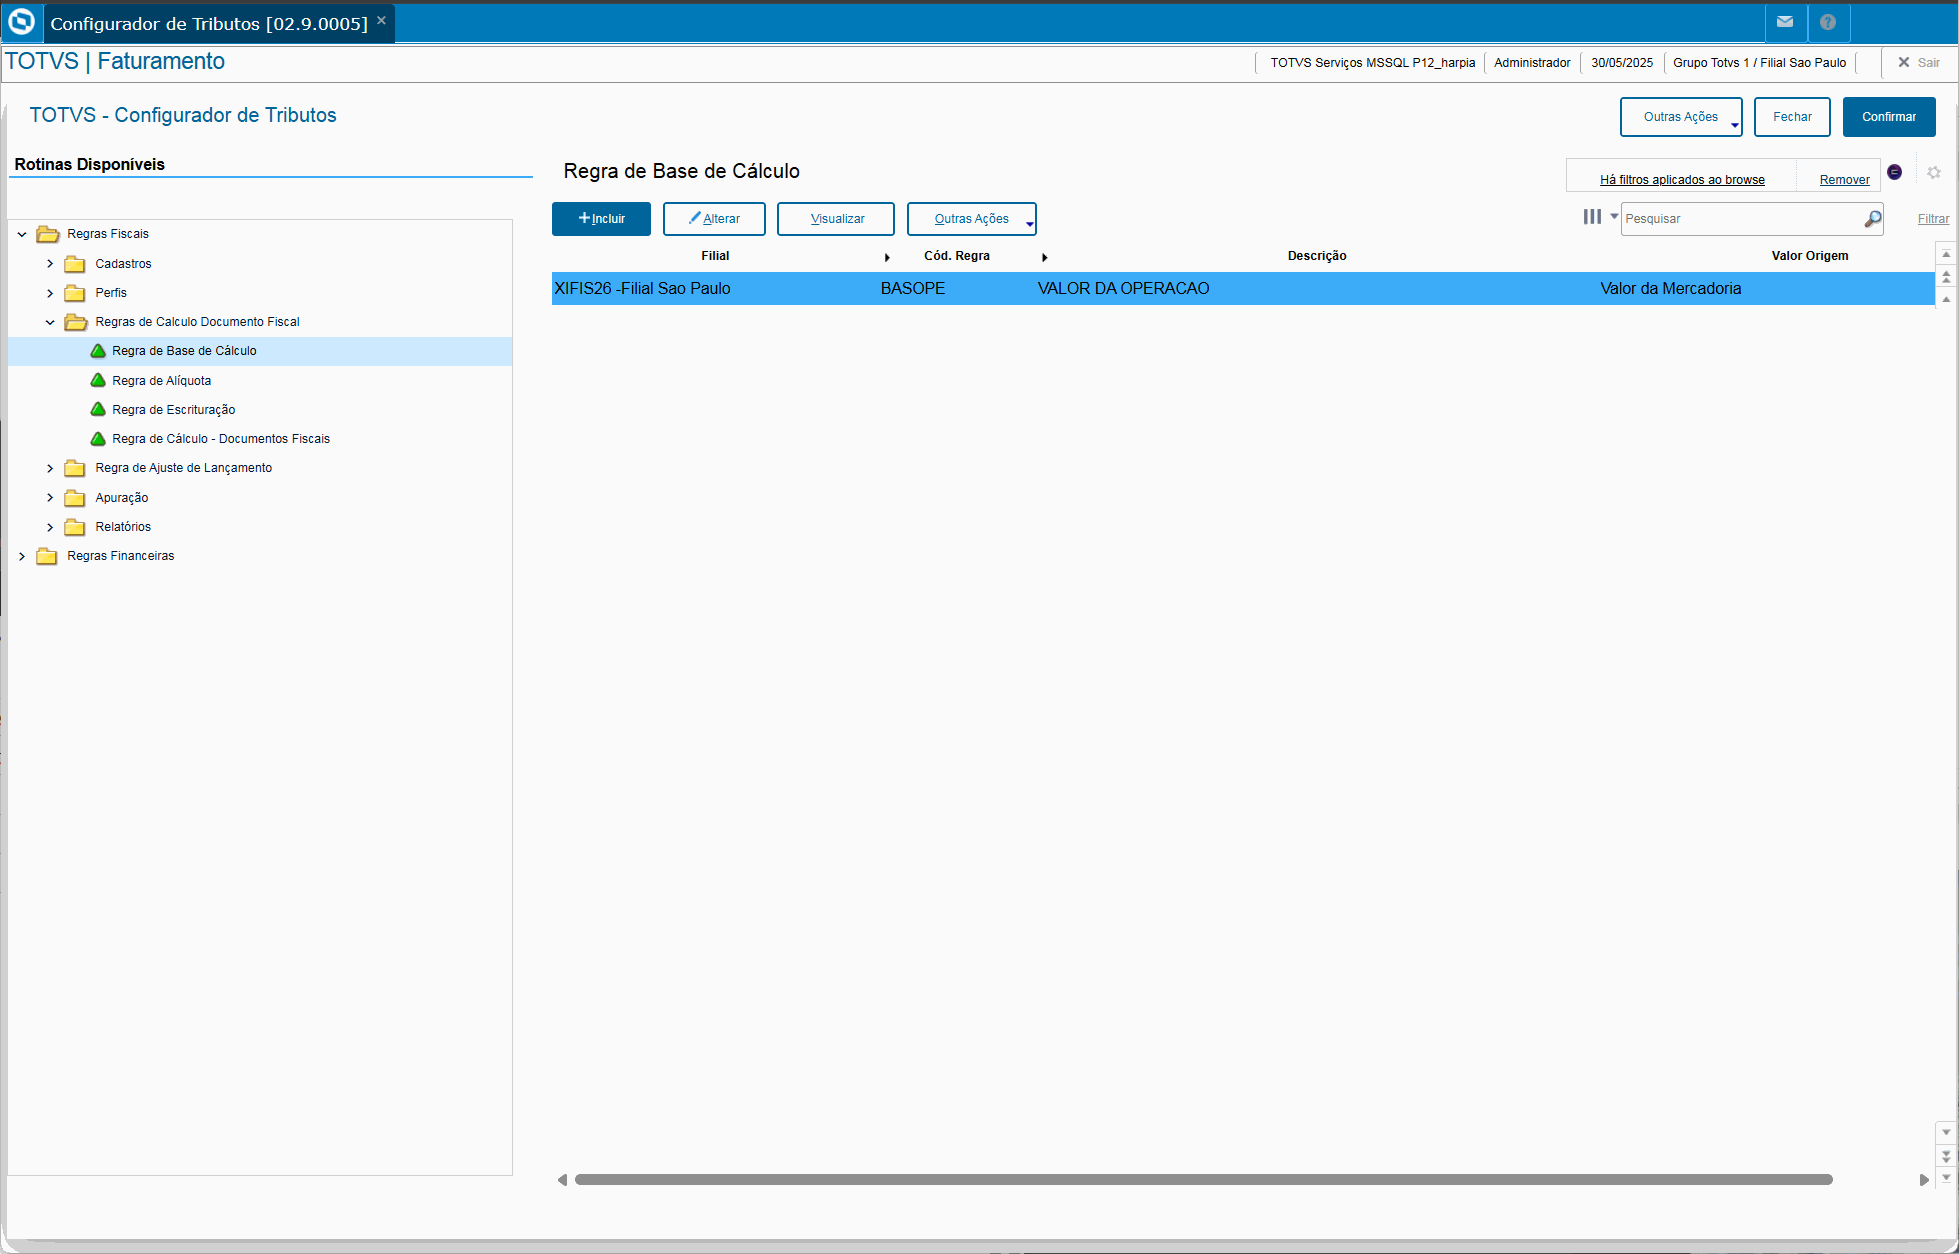Open the browse settings gear icon
Image resolution: width=1959 pixels, height=1254 pixels.
click(1934, 173)
